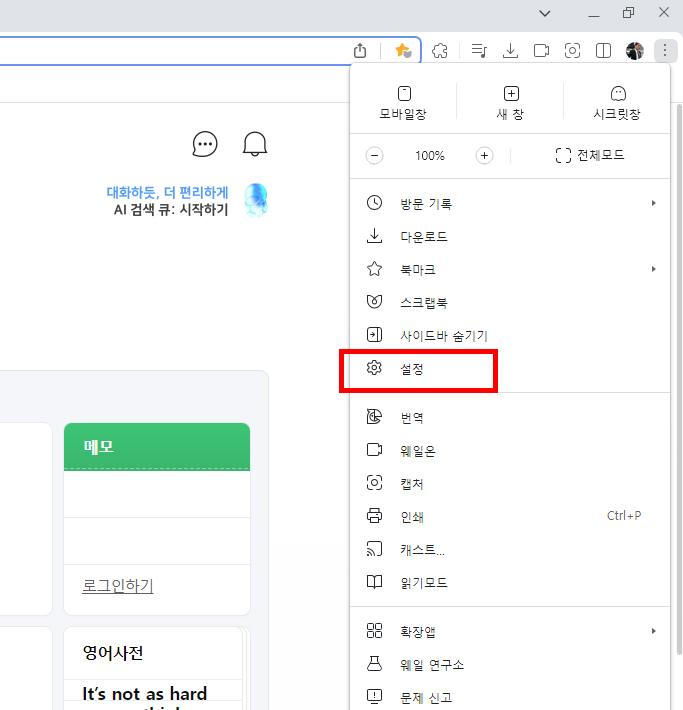Open the downloads toolbar icon
683x710 pixels.
click(510, 50)
